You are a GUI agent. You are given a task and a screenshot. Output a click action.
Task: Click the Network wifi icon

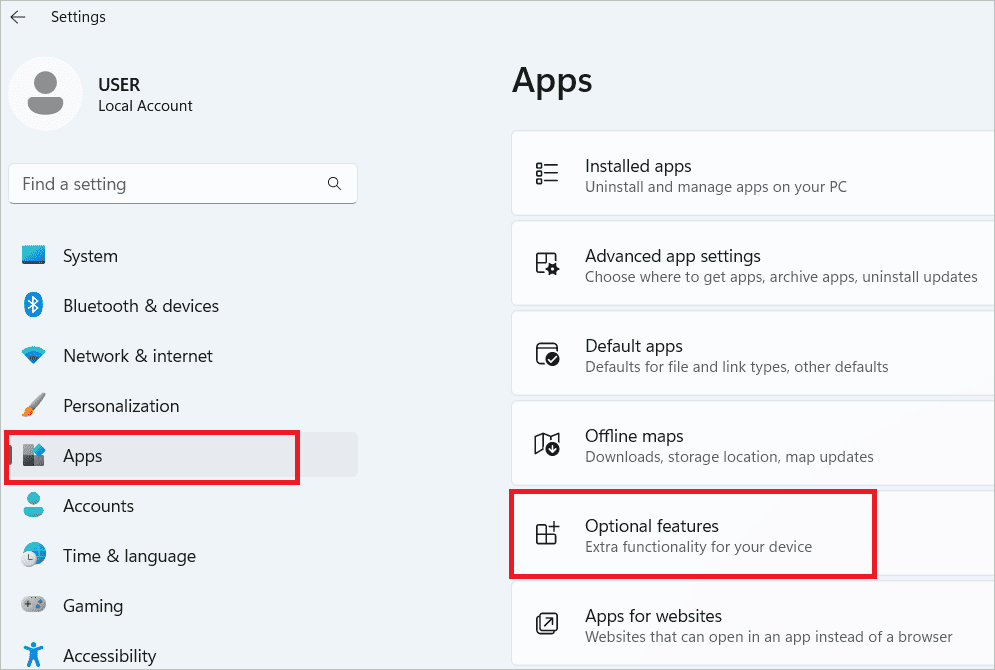click(x=33, y=355)
